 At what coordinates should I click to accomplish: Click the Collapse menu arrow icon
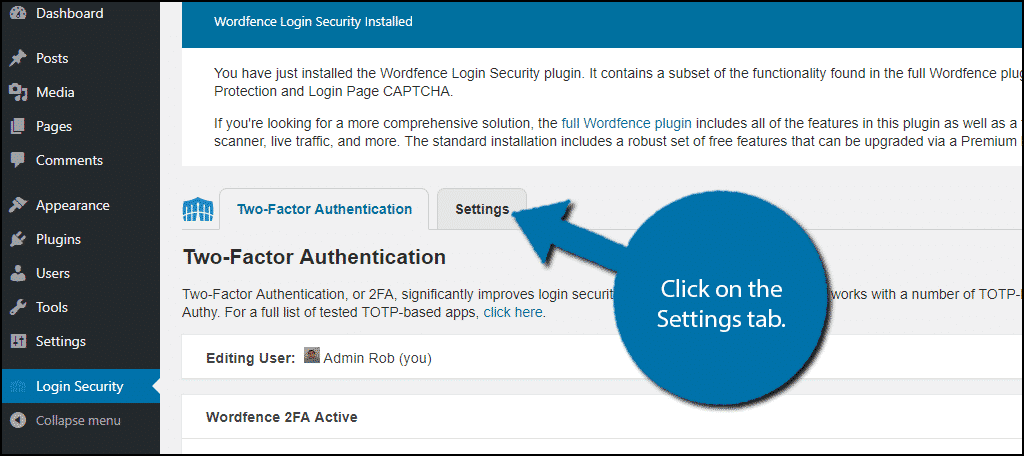[x=18, y=420]
